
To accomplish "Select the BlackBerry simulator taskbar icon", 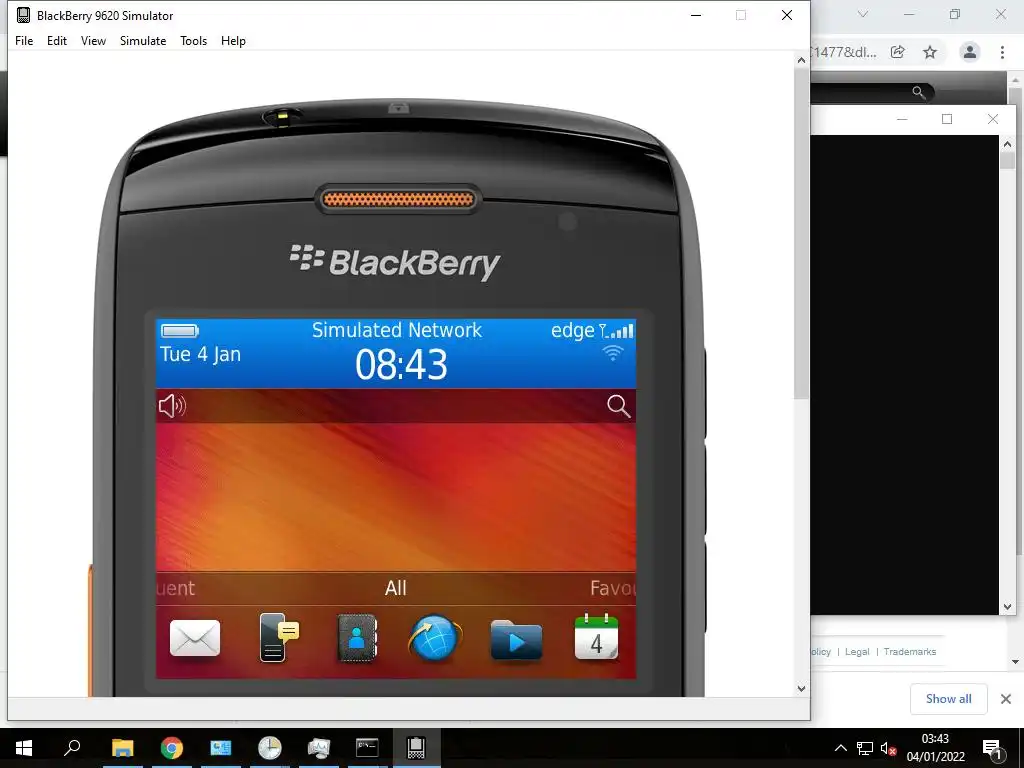I will [417, 748].
